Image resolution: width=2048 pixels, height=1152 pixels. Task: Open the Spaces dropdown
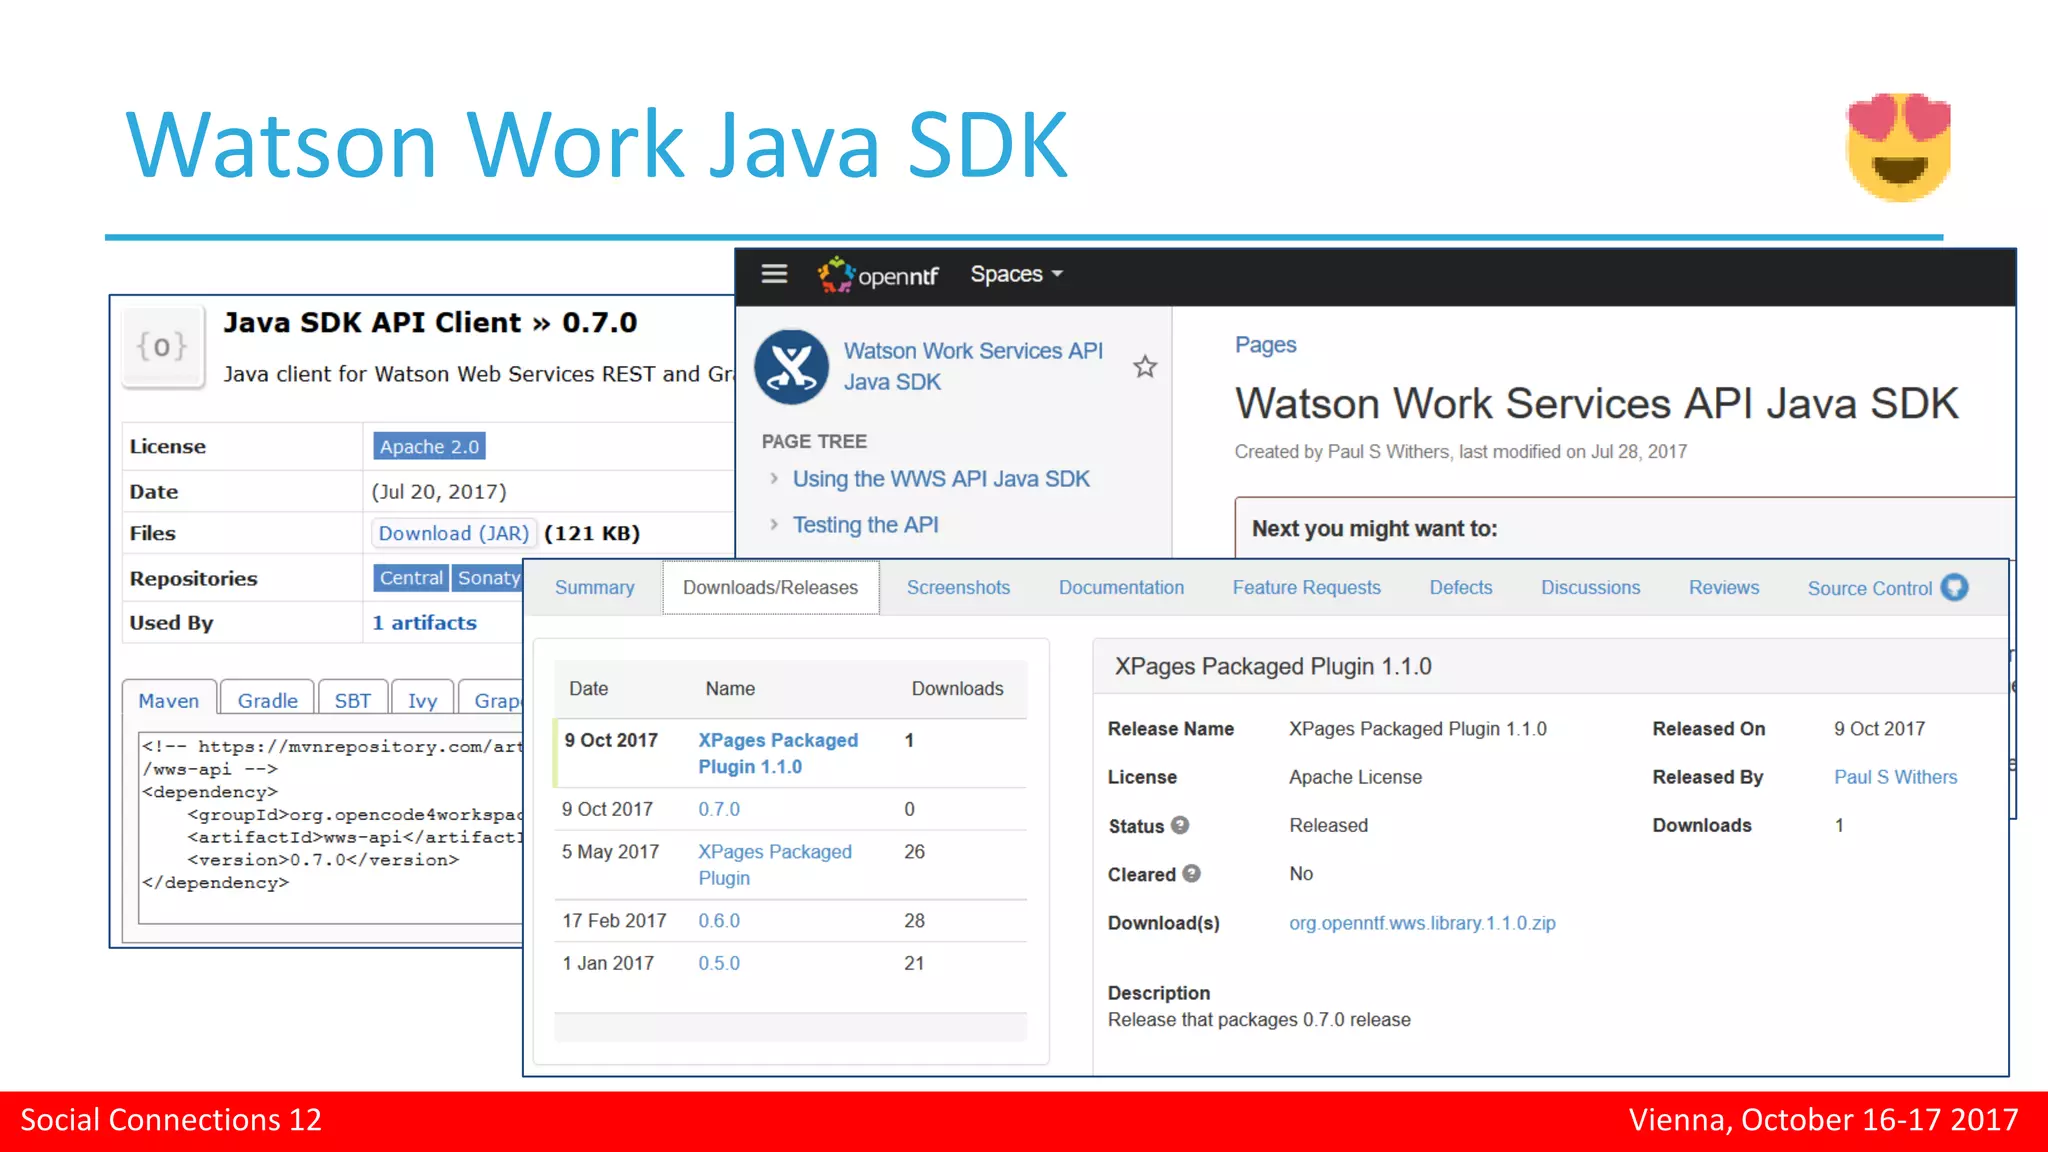[x=1016, y=274]
